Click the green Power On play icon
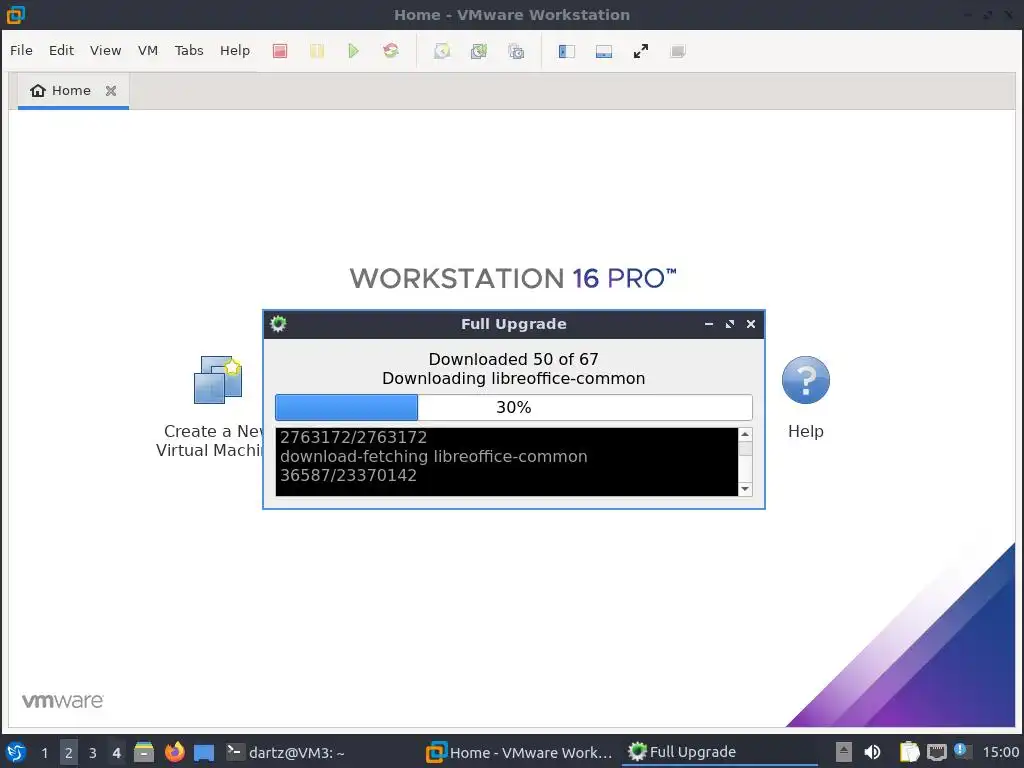The width and height of the screenshot is (1024, 768). click(x=353, y=51)
